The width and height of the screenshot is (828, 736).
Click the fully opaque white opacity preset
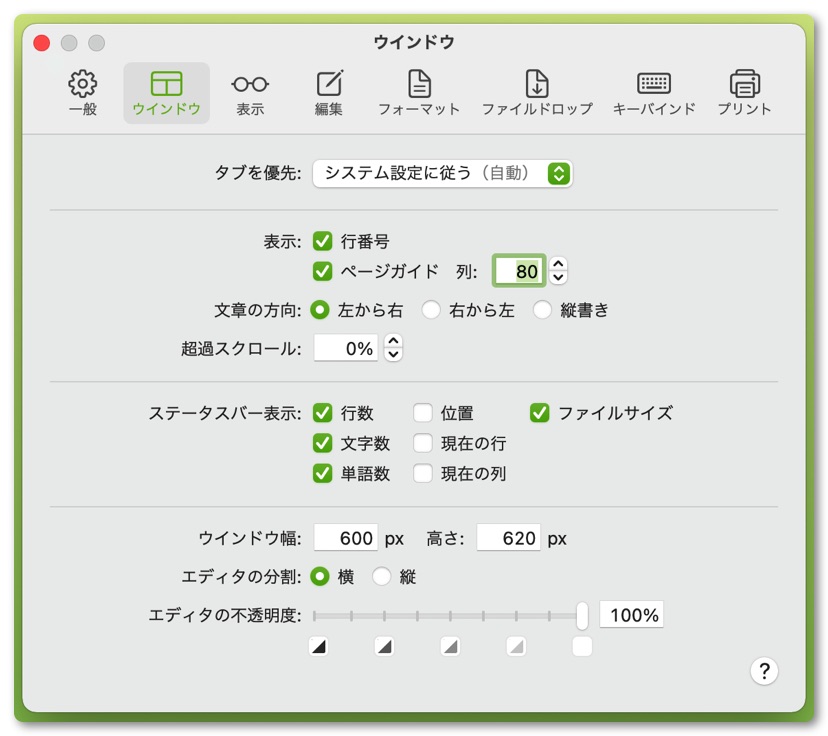click(582, 647)
